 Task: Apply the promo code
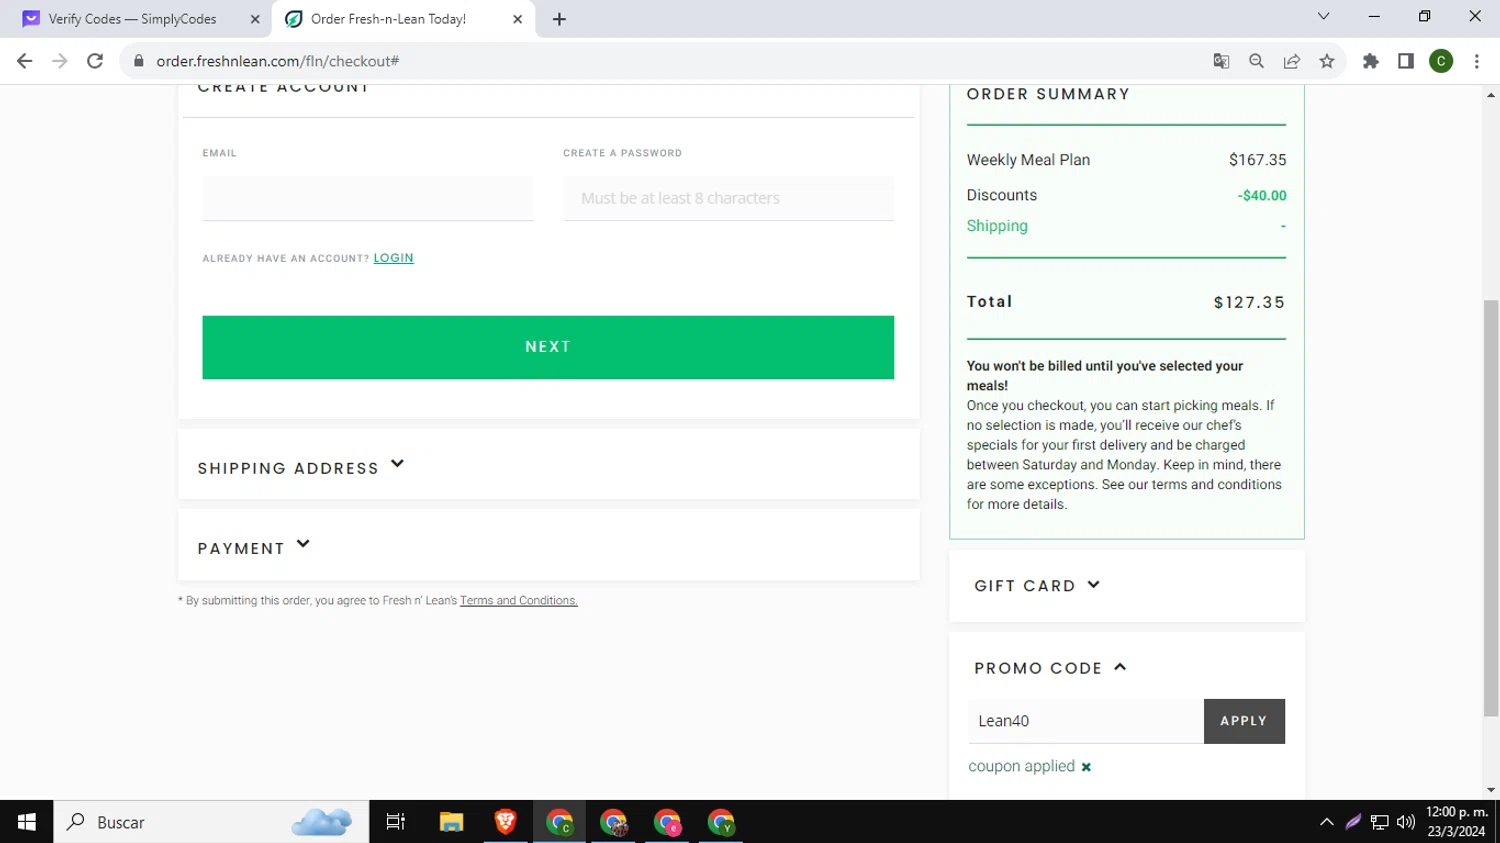click(x=1244, y=721)
